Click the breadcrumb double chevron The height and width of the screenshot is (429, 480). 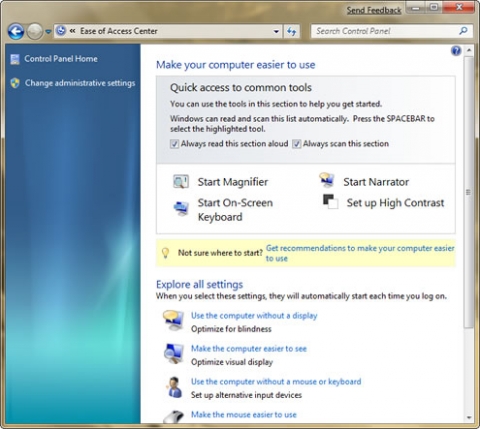72,31
